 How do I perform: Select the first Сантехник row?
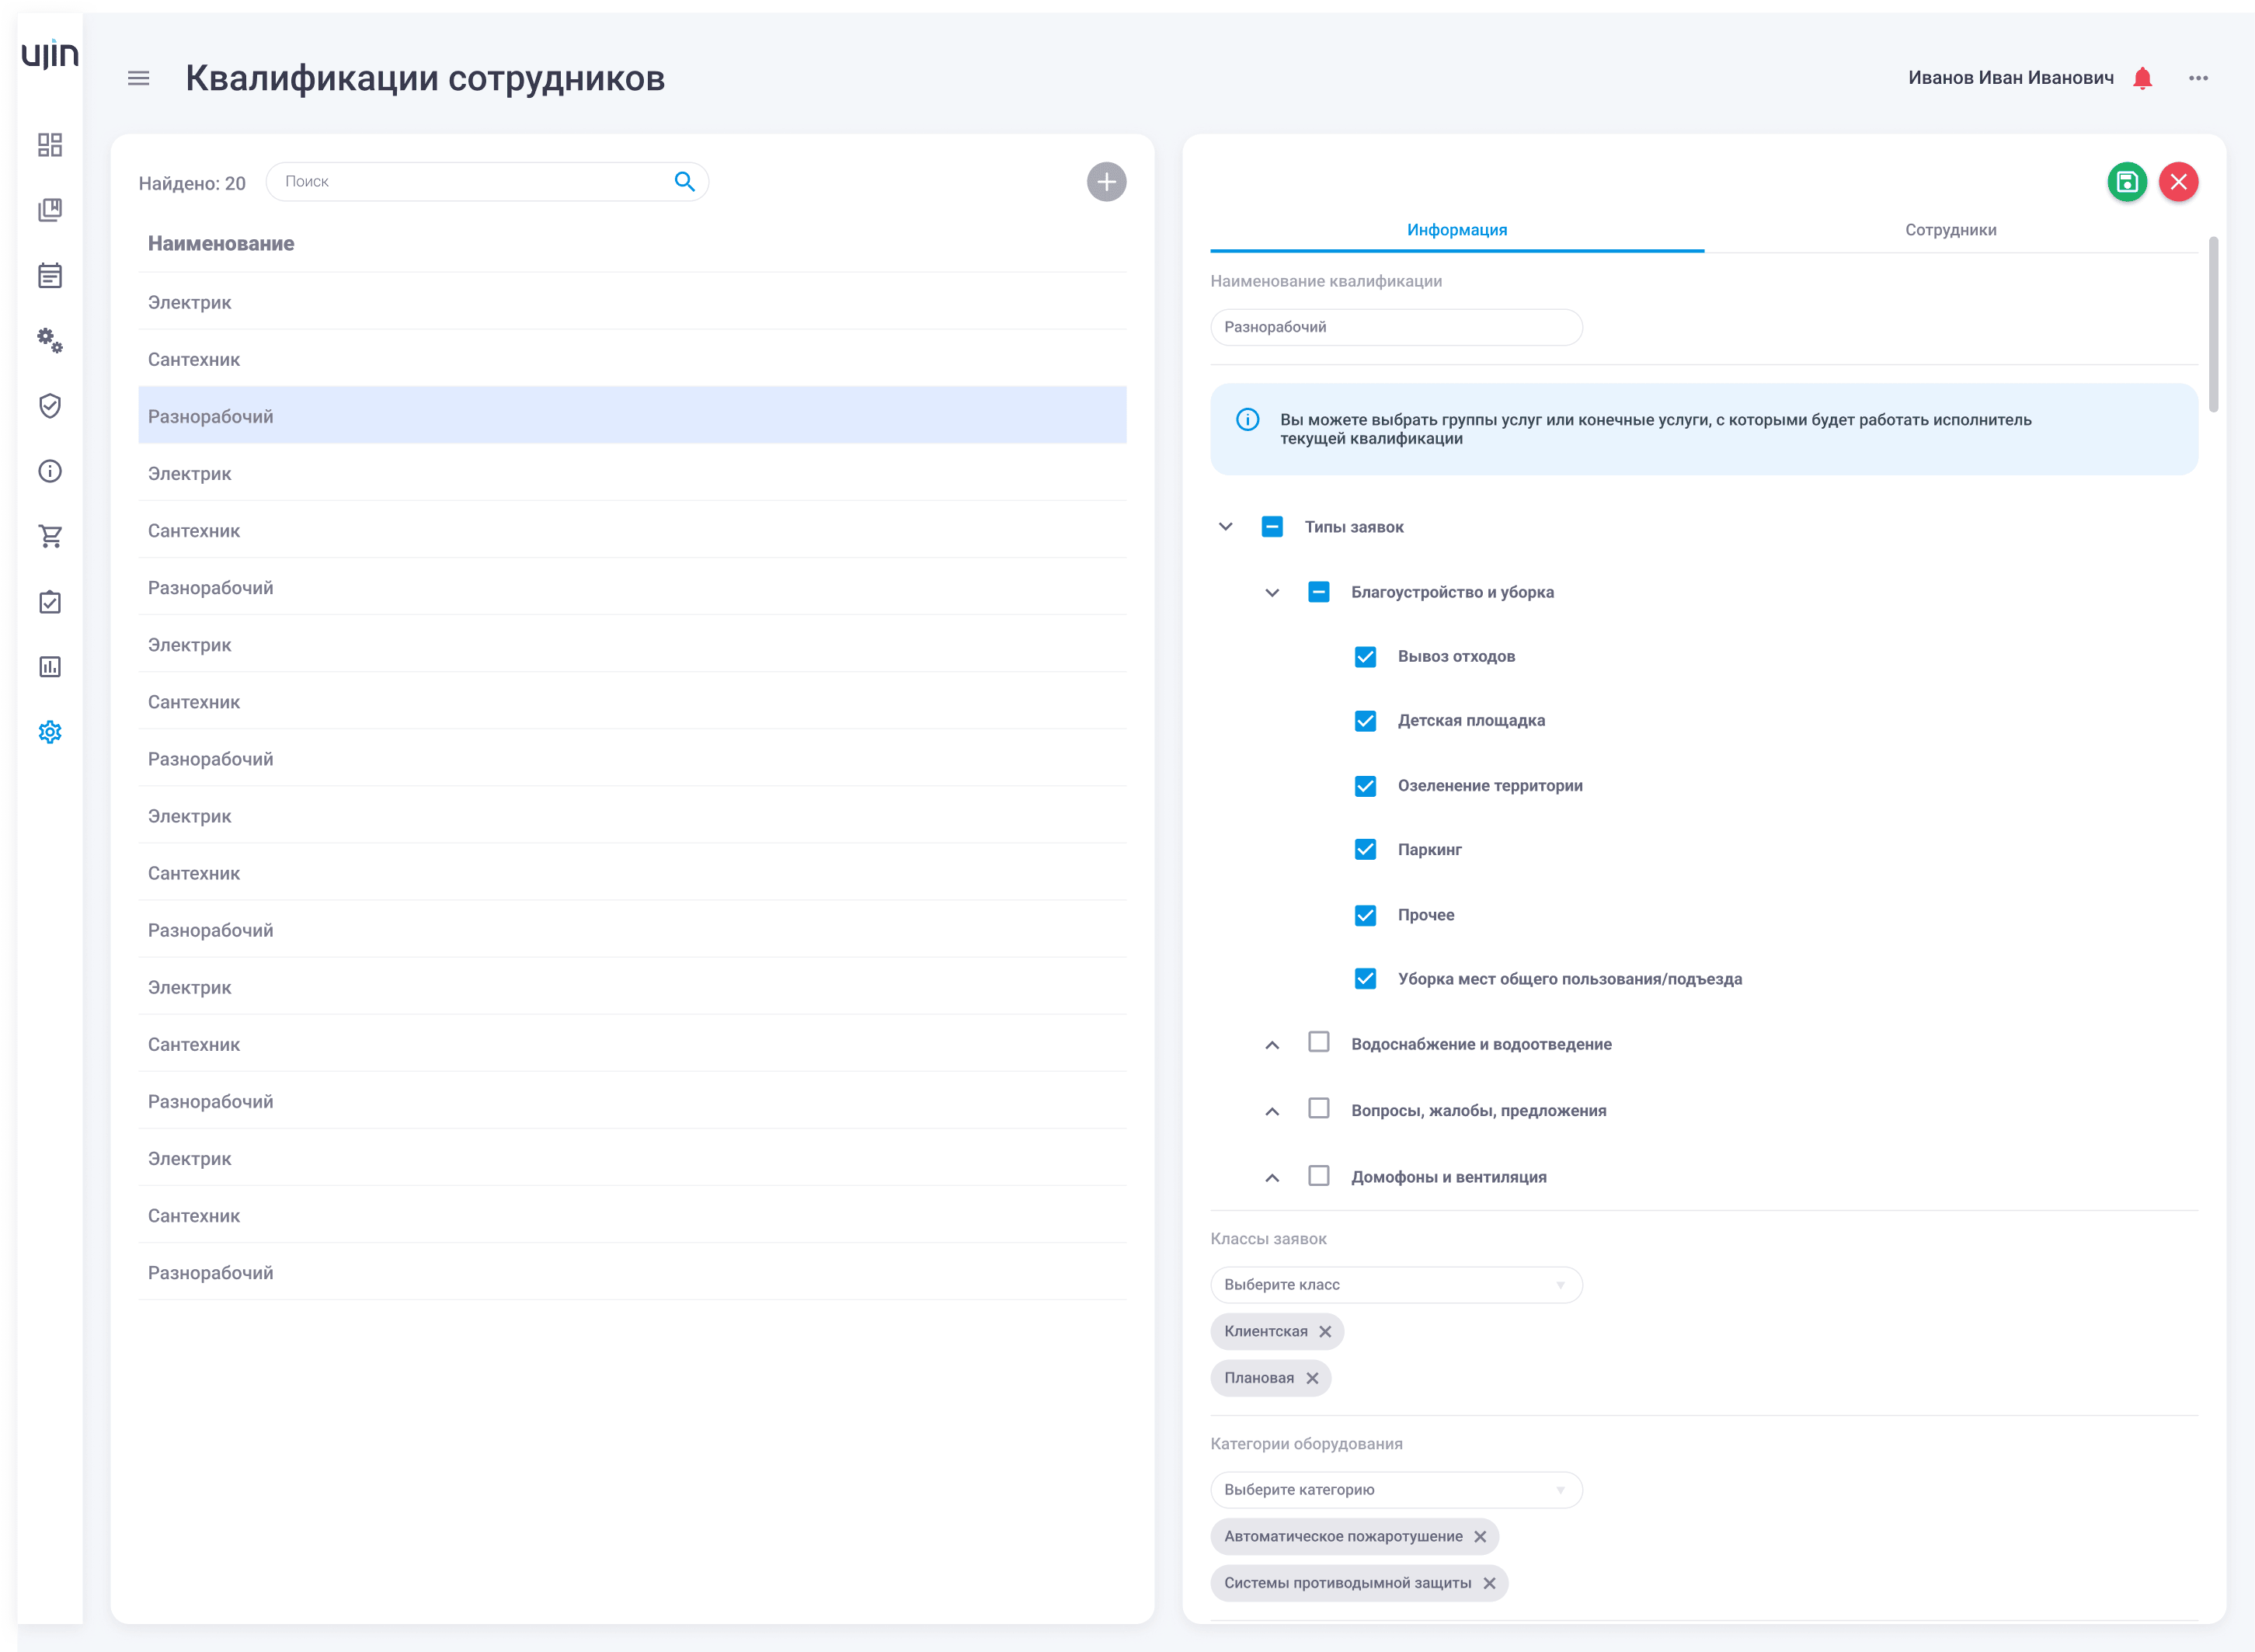click(632, 359)
